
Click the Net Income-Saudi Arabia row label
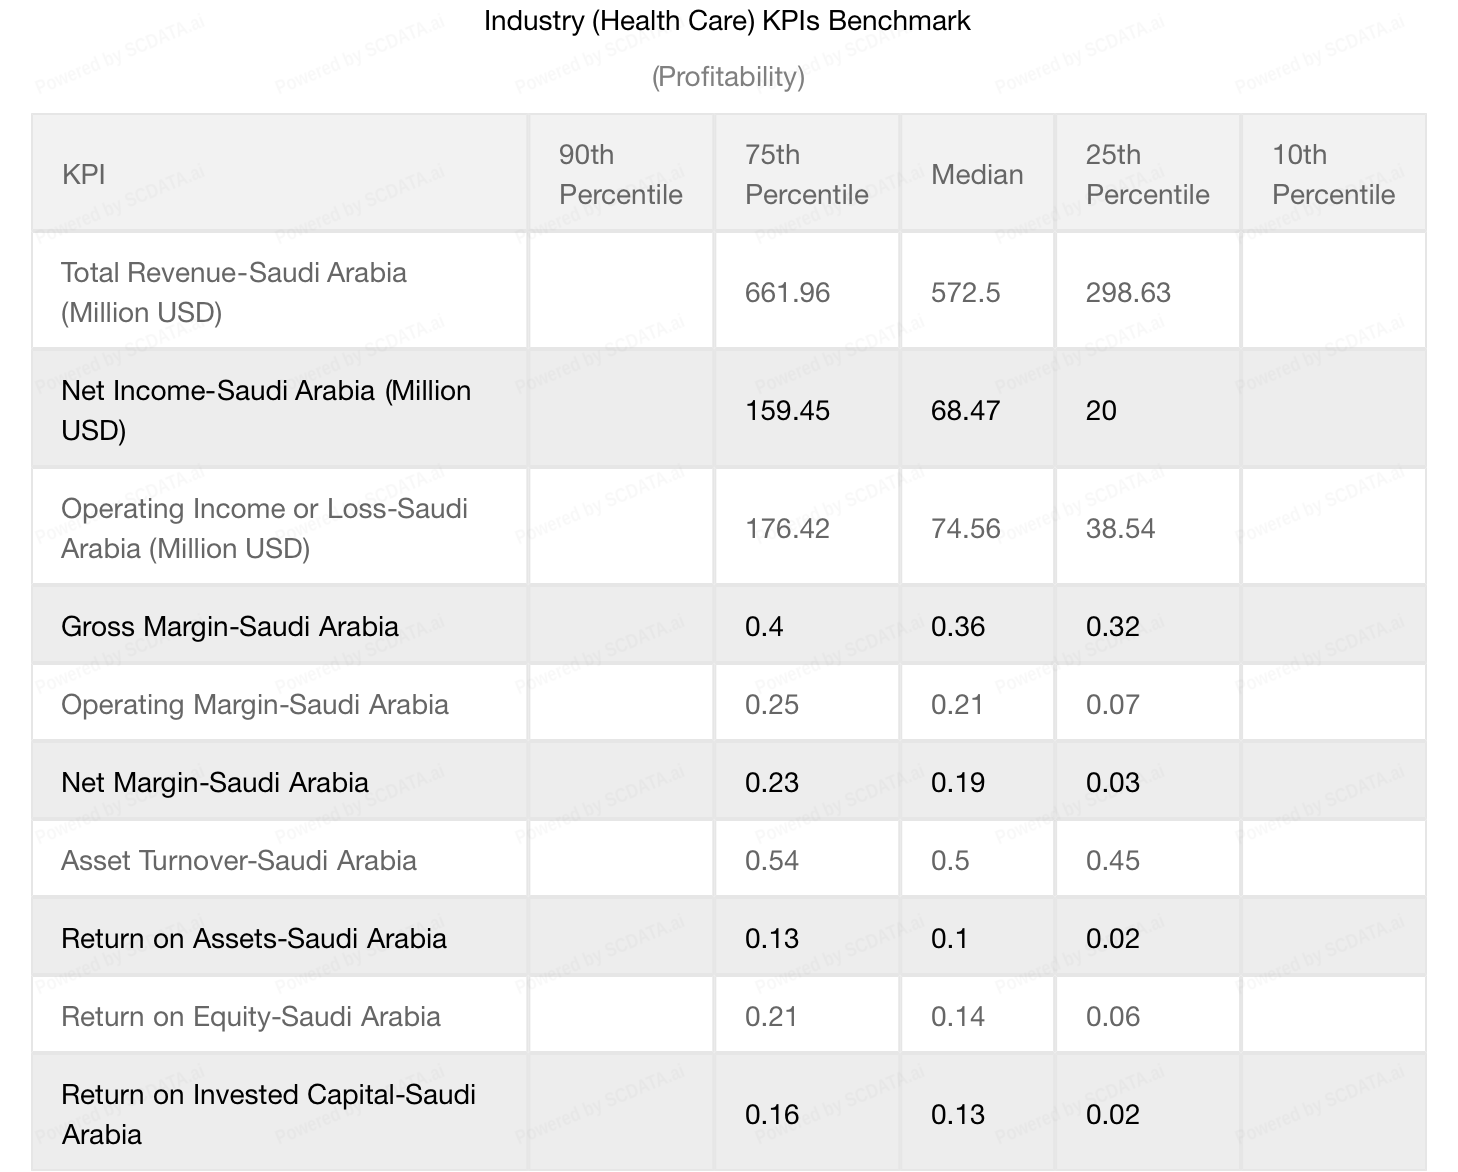click(266, 410)
